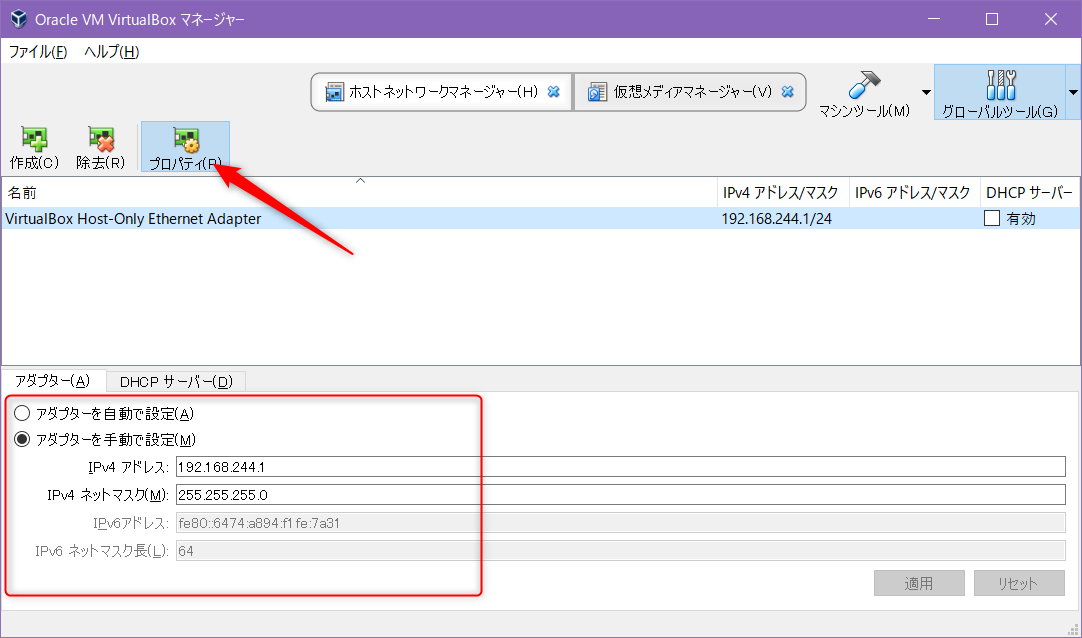
Task: Close the ホストネットワークマネージャー tab via its X icon
Action: [553, 90]
